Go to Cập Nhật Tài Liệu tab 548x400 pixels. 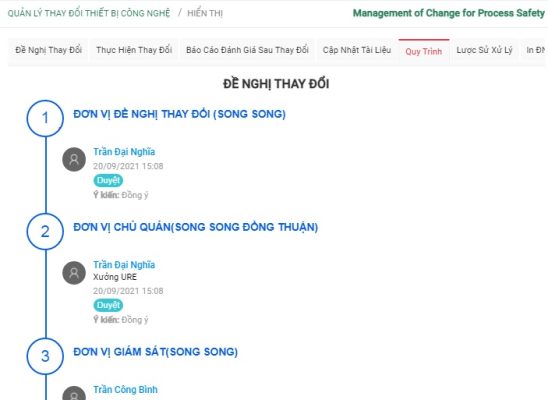point(356,50)
